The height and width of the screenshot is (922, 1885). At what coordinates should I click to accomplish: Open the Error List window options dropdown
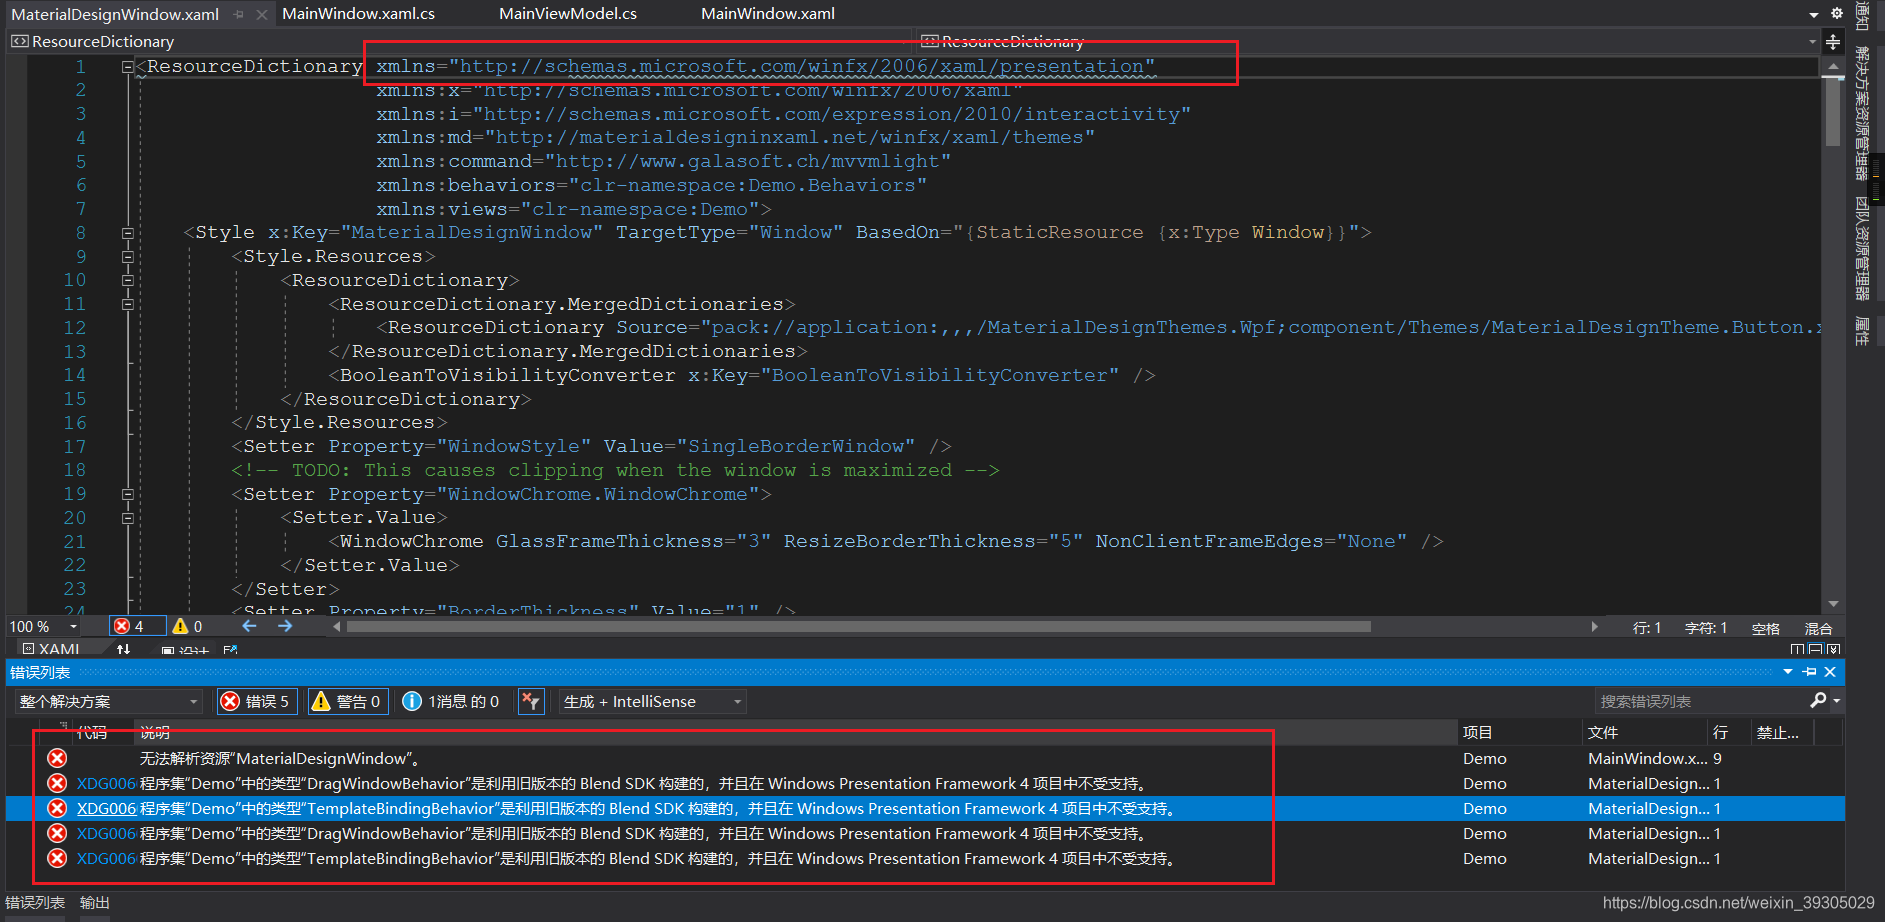[x=1788, y=672]
